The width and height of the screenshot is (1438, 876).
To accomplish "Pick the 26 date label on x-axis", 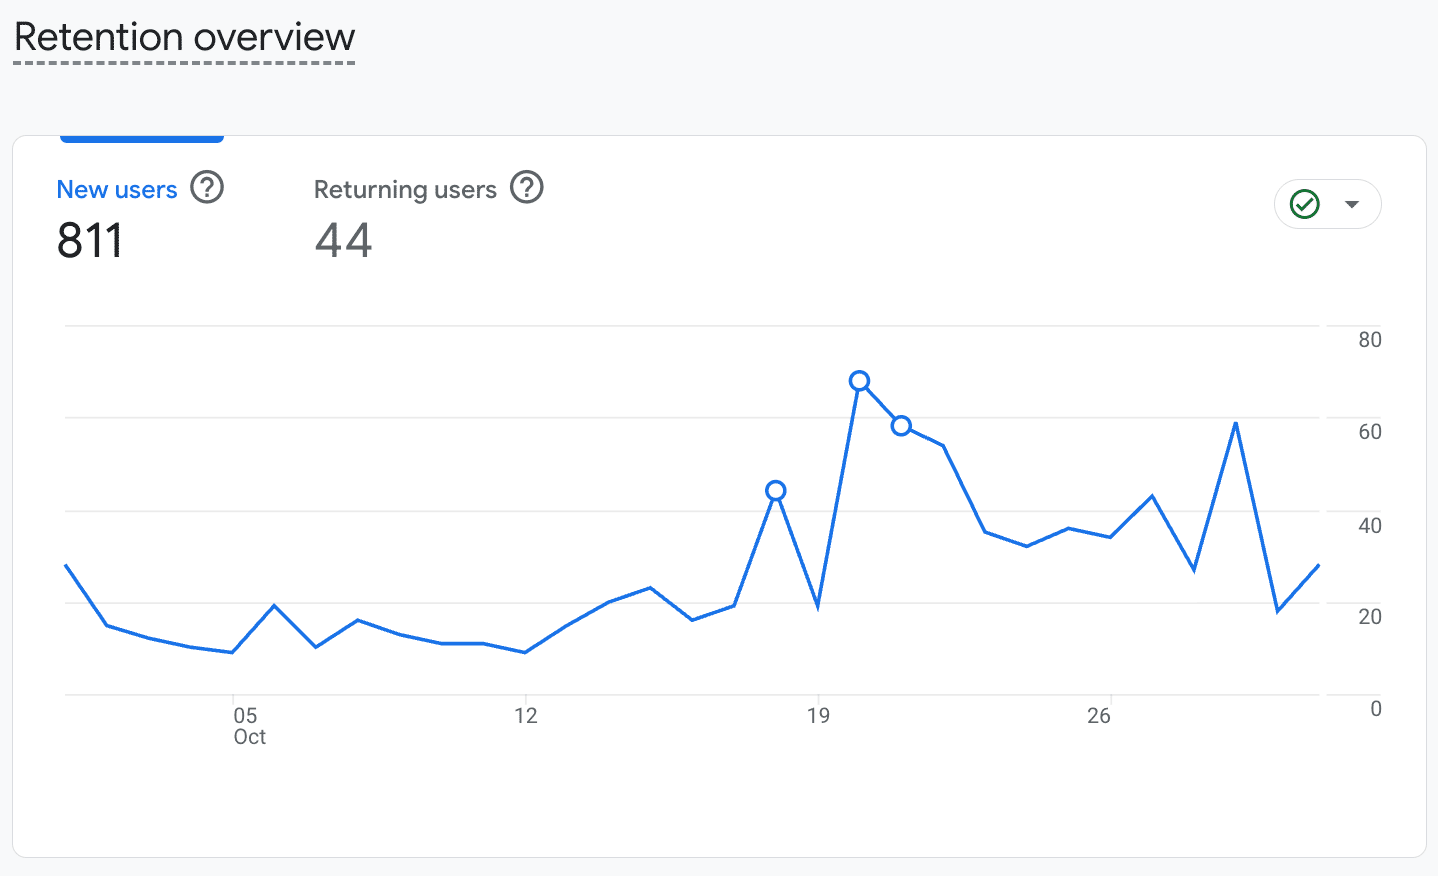I will point(1099,716).
